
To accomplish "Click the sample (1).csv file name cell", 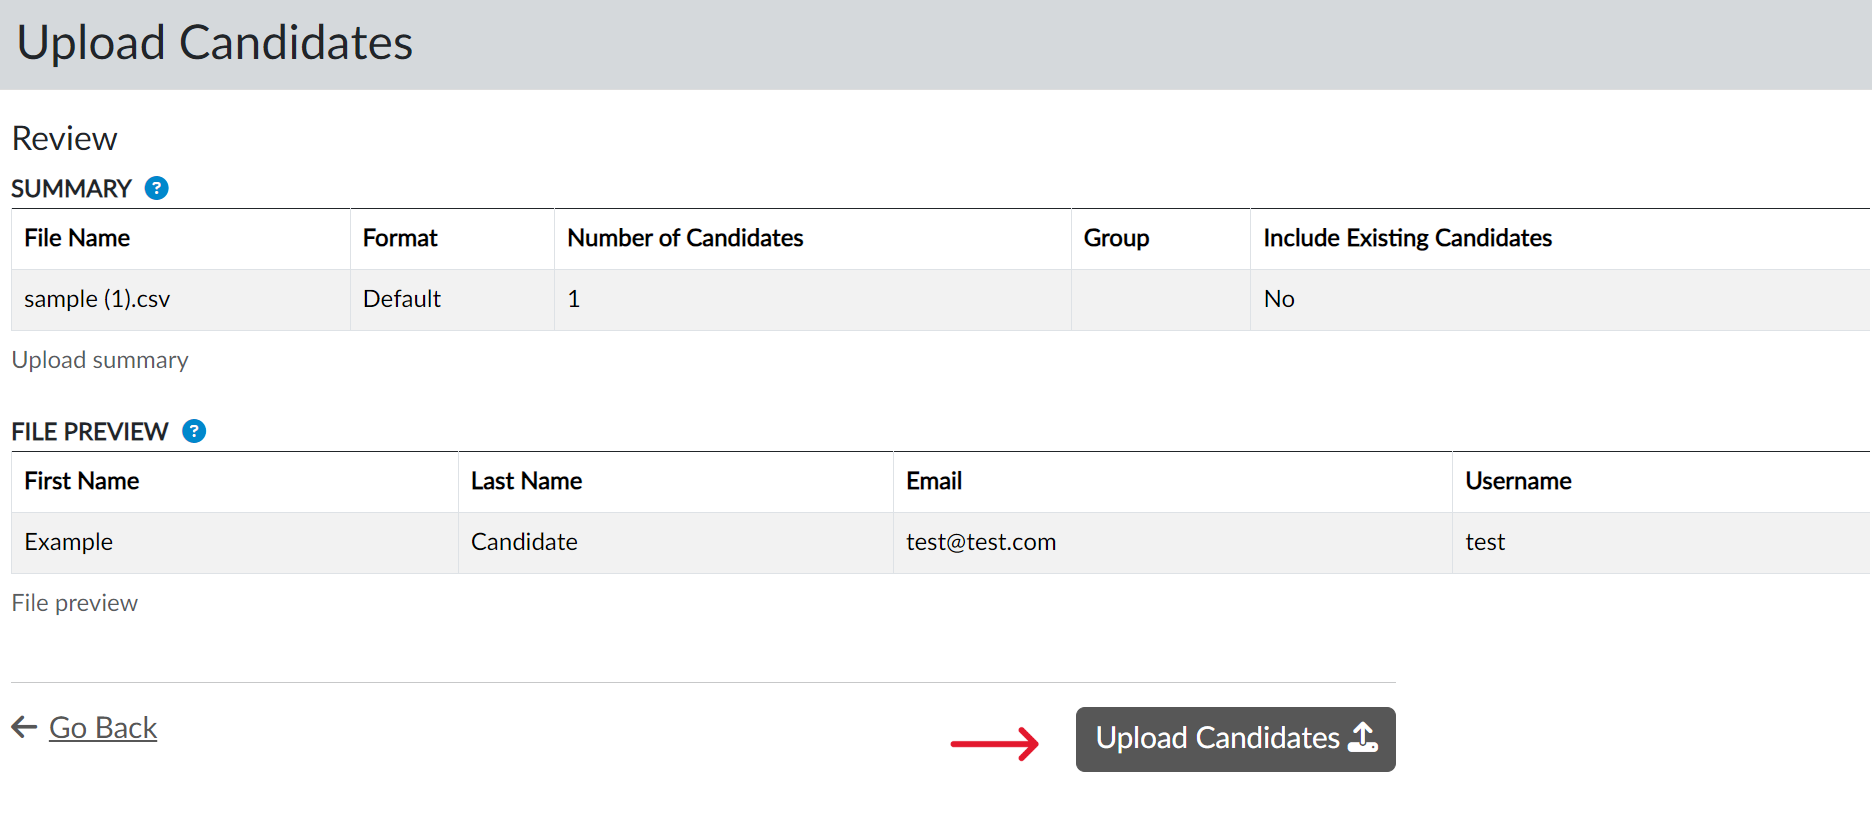I will 97,299.
